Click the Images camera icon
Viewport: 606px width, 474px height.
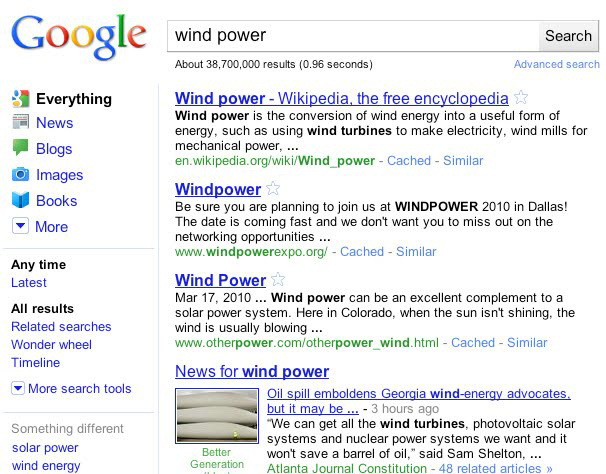pos(20,174)
